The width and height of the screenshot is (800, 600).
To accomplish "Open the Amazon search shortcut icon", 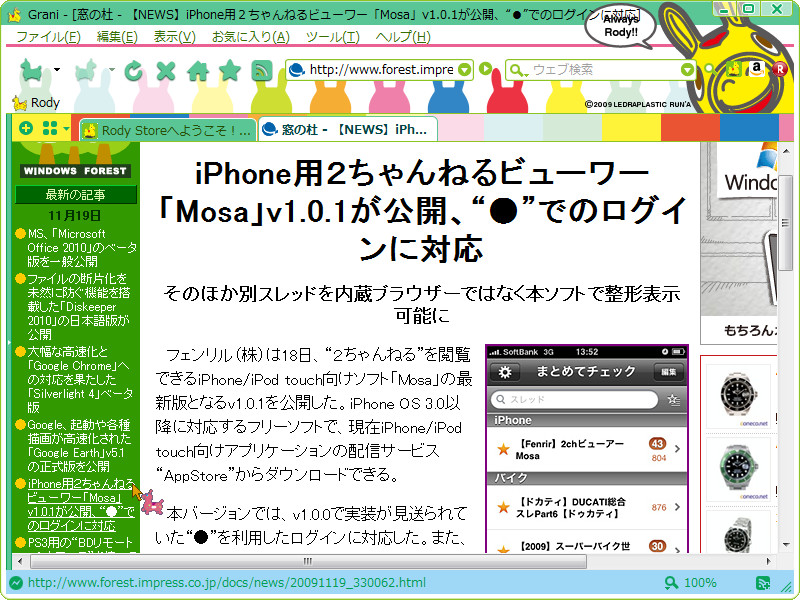I will click(757, 68).
